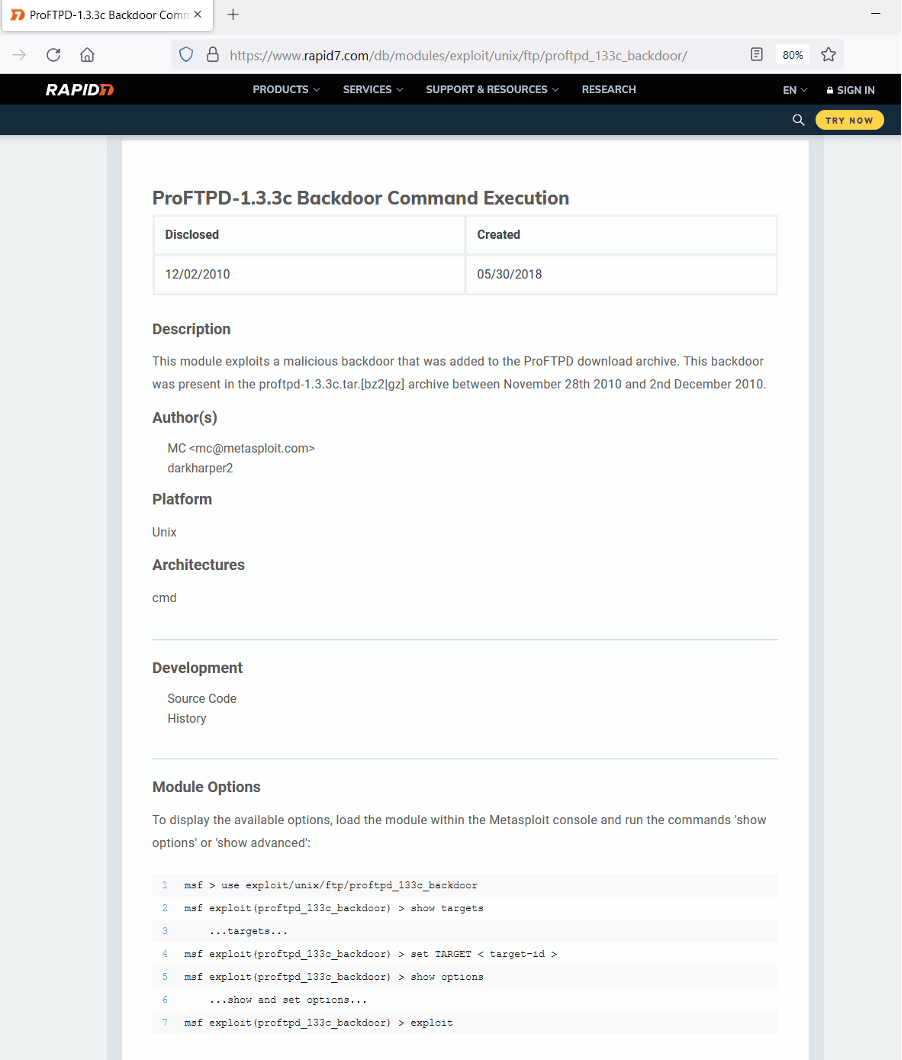Open a new browser tab
The width and height of the screenshot is (902, 1060).
click(233, 15)
